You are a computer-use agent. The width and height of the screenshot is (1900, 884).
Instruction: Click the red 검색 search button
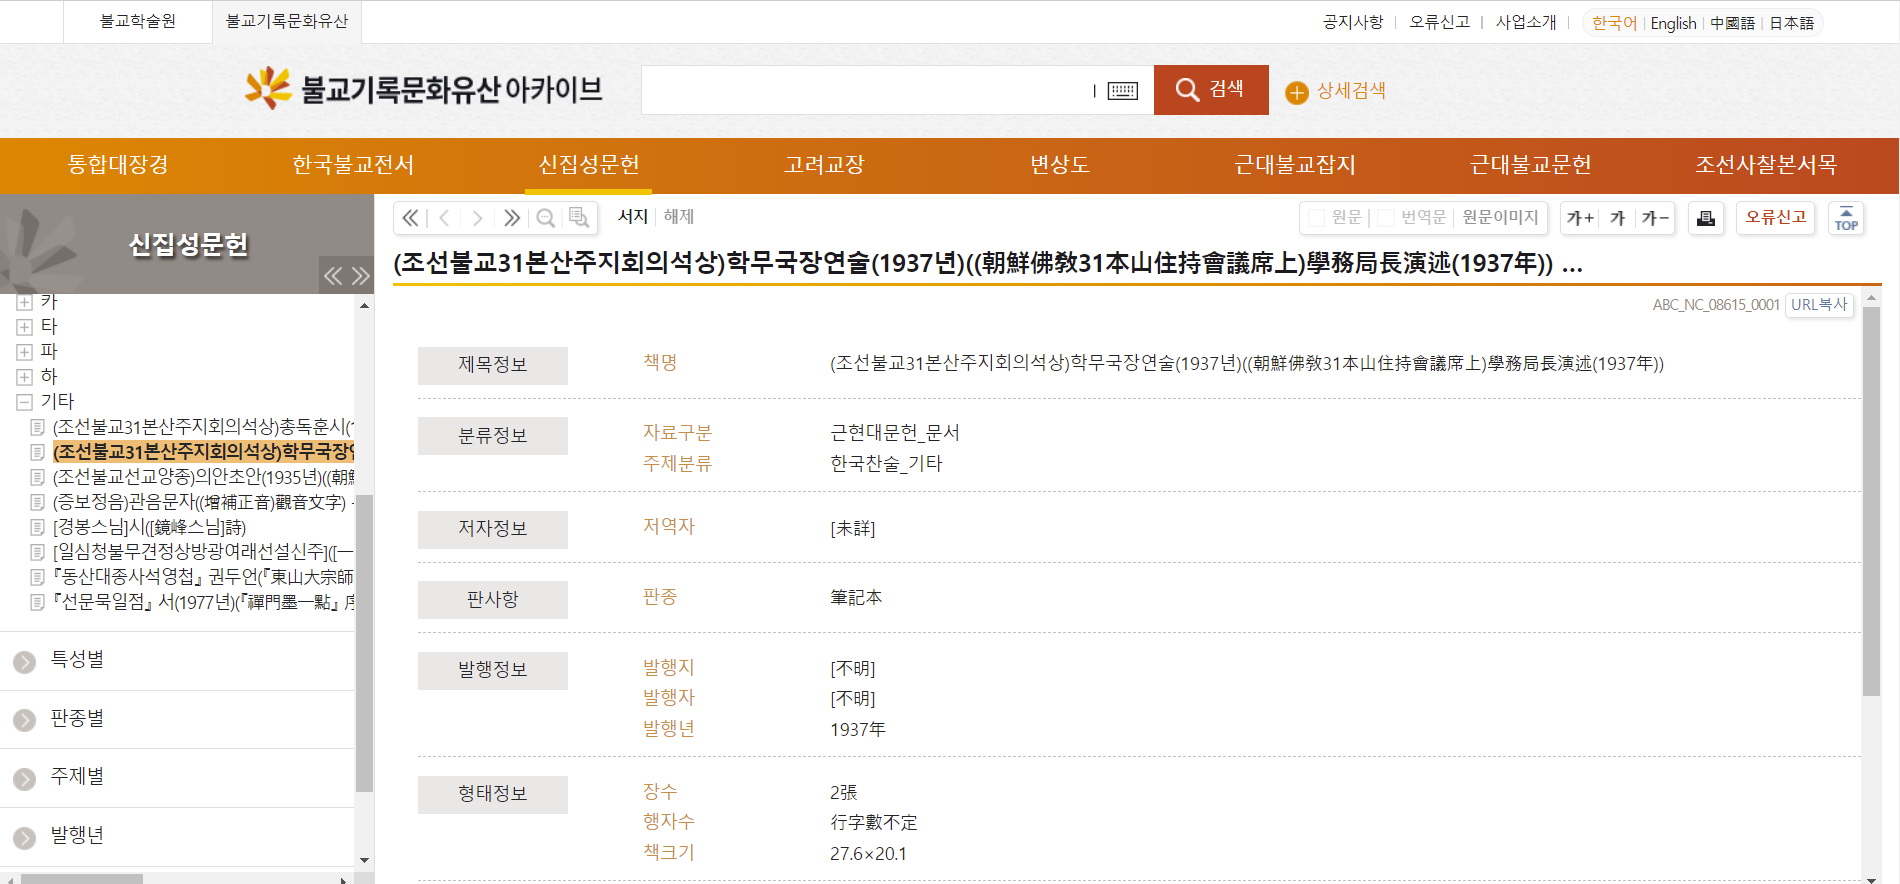1211,90
